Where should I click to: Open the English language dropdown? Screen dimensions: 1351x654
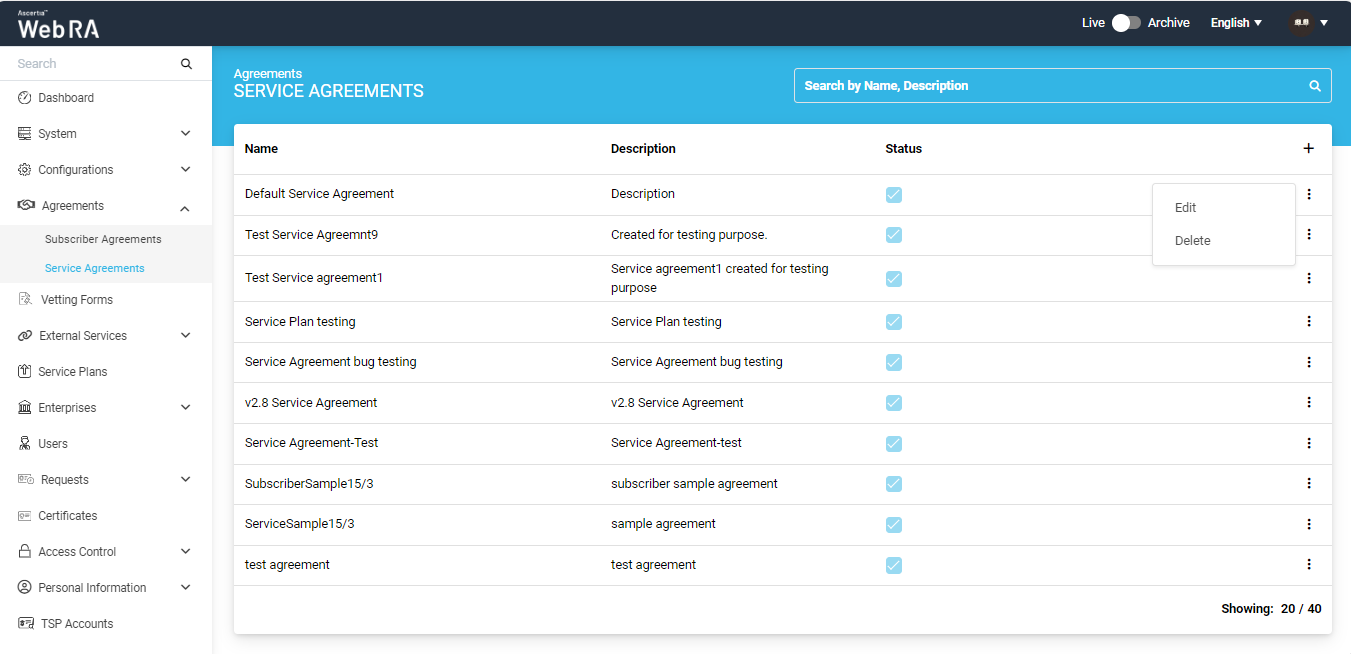click(x=1236, y=23)
